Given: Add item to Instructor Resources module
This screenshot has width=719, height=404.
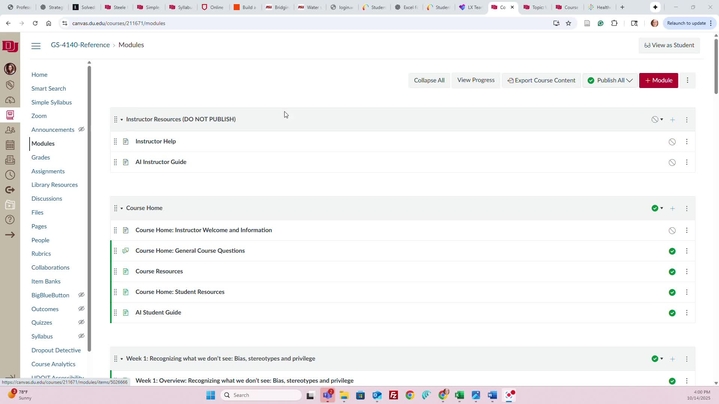Looking at the screenshot, I should [x=673, y=120].
